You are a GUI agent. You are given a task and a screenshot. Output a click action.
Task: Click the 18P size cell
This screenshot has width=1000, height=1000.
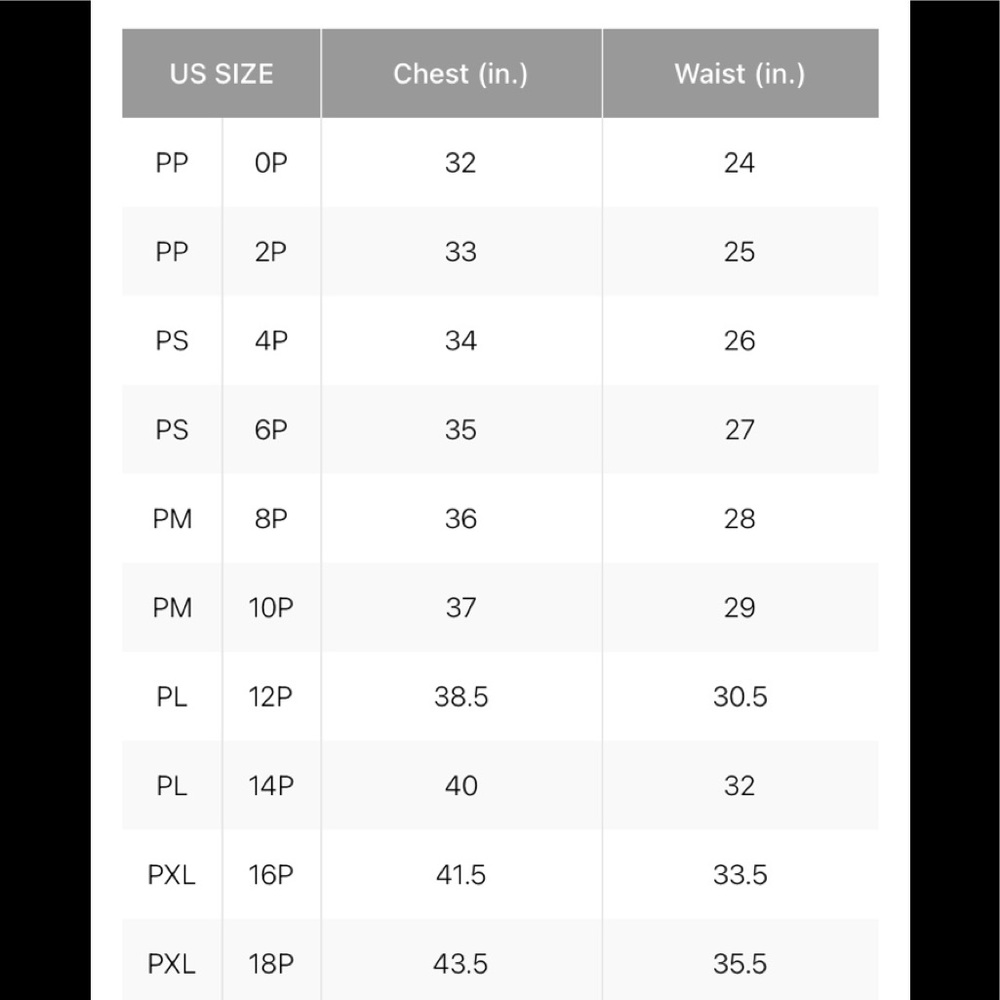click(271, 964)
